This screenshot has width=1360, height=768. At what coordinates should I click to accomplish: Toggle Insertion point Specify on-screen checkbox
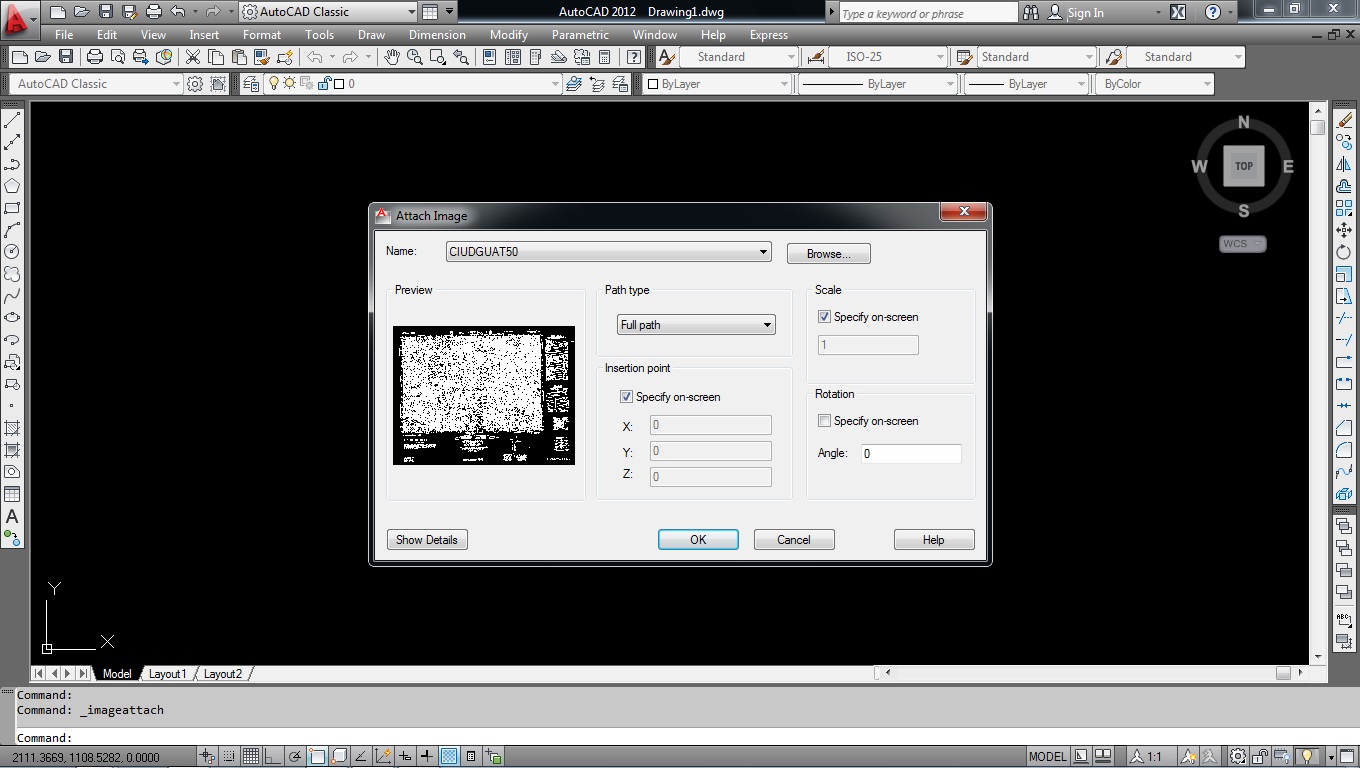626,397
